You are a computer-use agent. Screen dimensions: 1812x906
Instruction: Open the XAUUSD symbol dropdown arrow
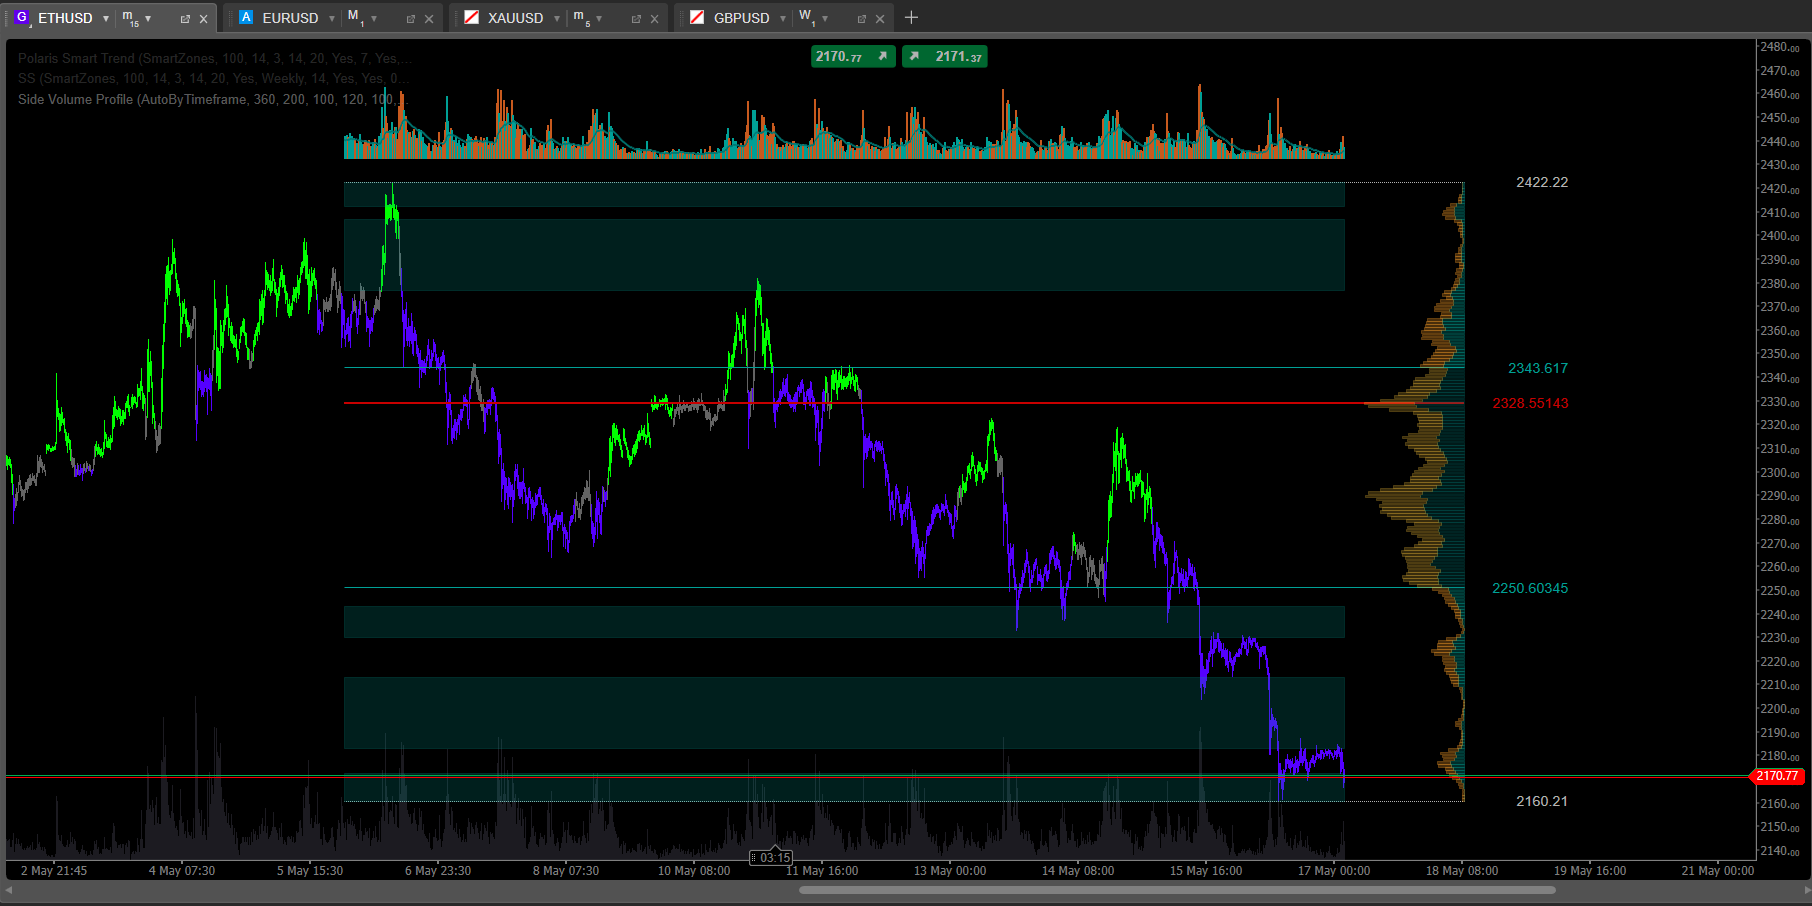point(557,19)
